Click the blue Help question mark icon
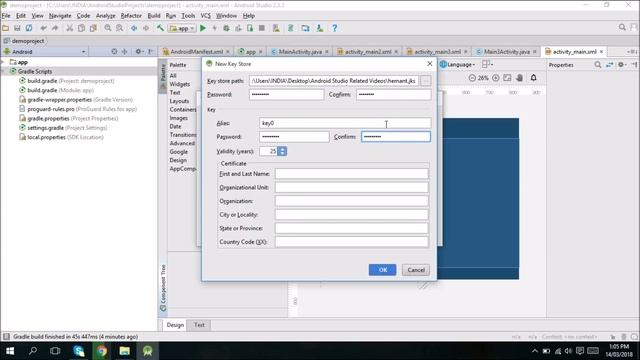Screen dimensions: 640x360 334,28
